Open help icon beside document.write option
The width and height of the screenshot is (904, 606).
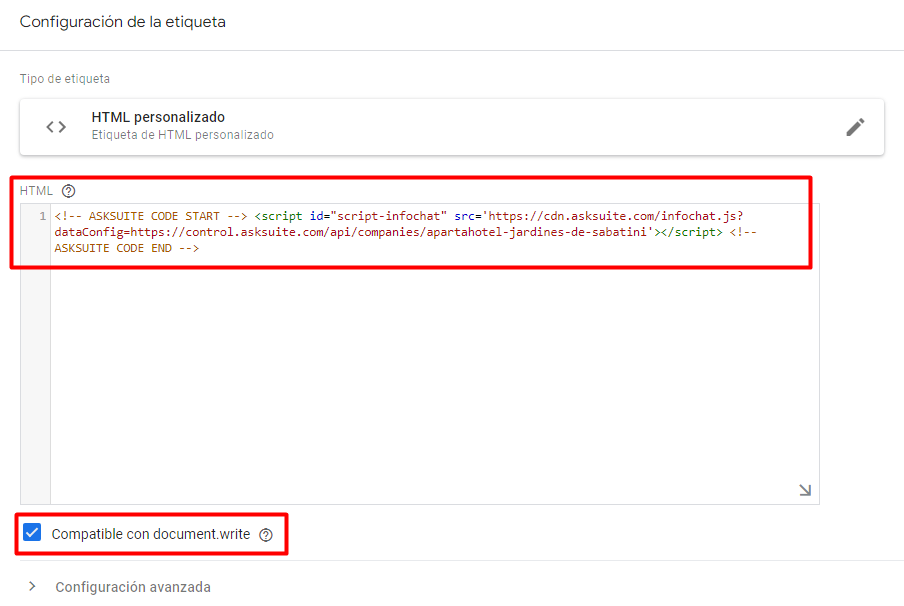pos(266,535)
